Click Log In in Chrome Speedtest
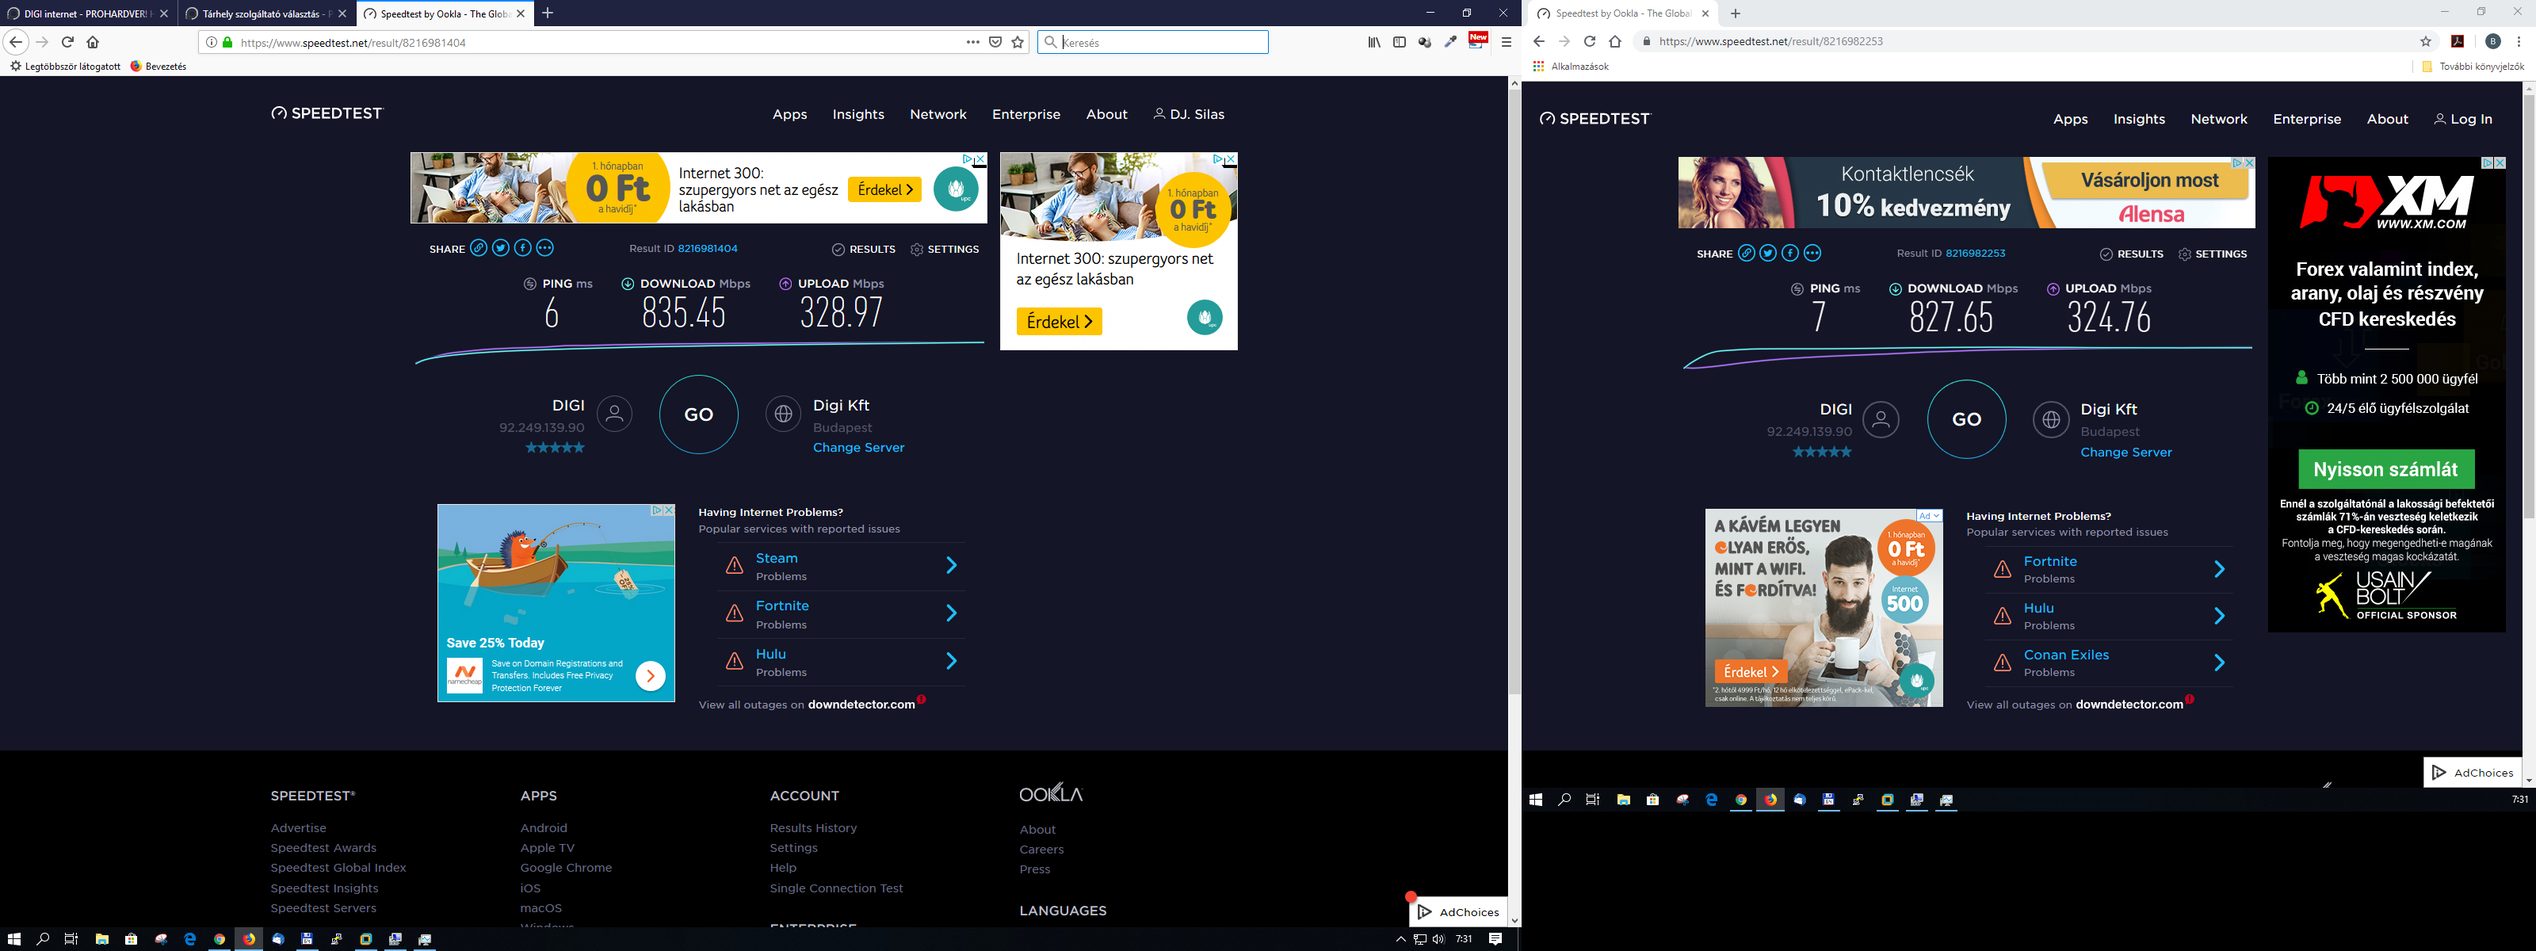Screen dimensions: 2536x951 (2463, 119)
